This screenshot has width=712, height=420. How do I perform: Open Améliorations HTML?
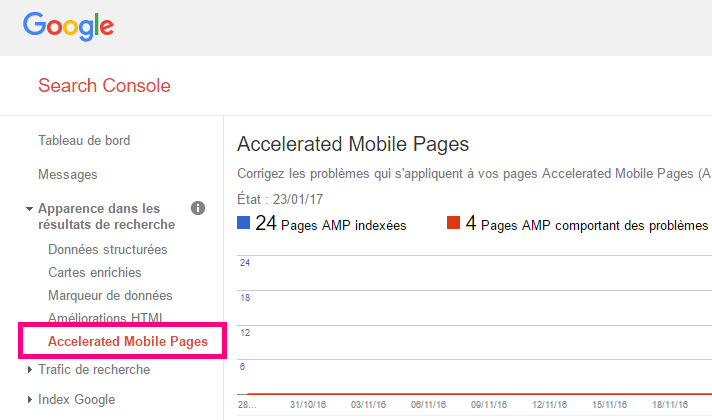[105, 317]
